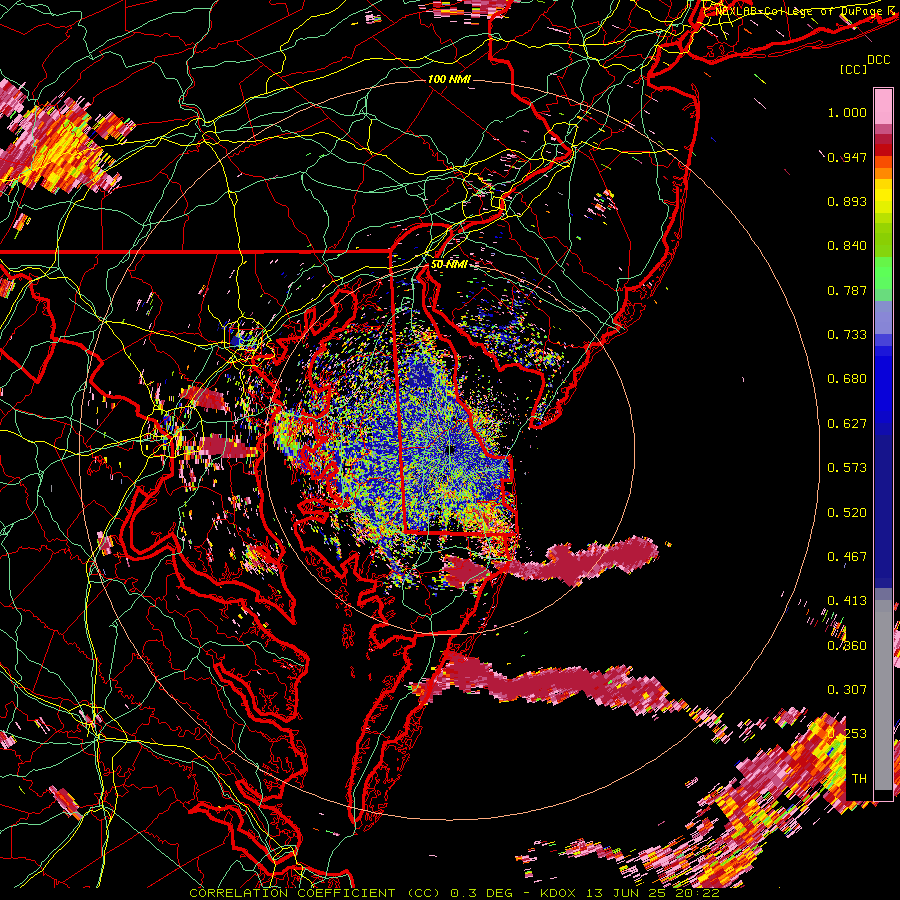
Task: Click the 0.413 legend value
Action: pos(847,601)
